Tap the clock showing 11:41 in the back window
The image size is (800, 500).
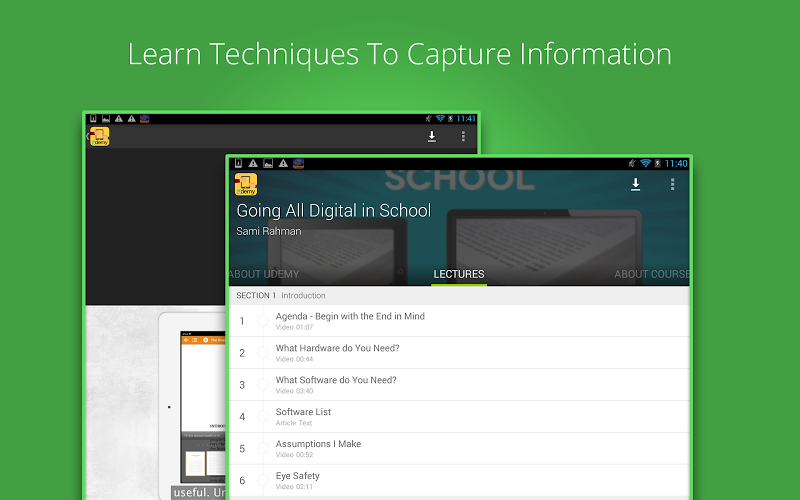466,119
